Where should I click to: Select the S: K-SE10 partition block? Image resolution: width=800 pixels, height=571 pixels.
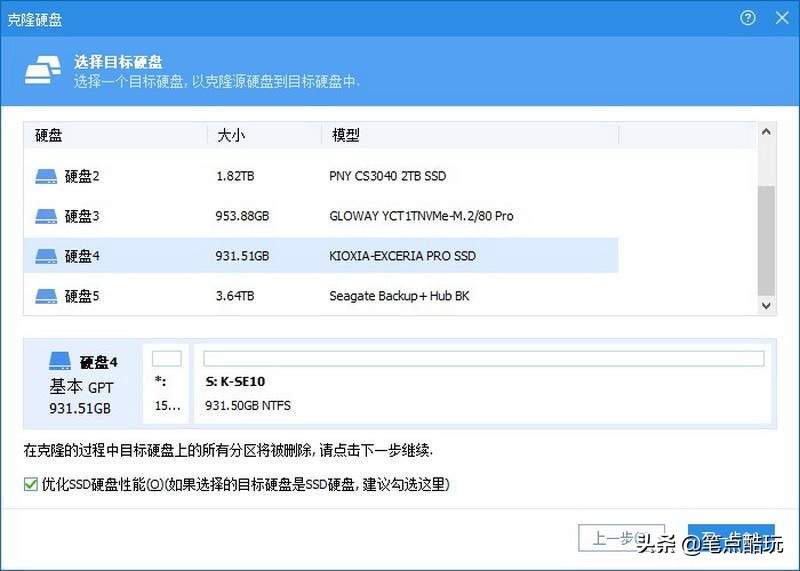click(483, 383)
